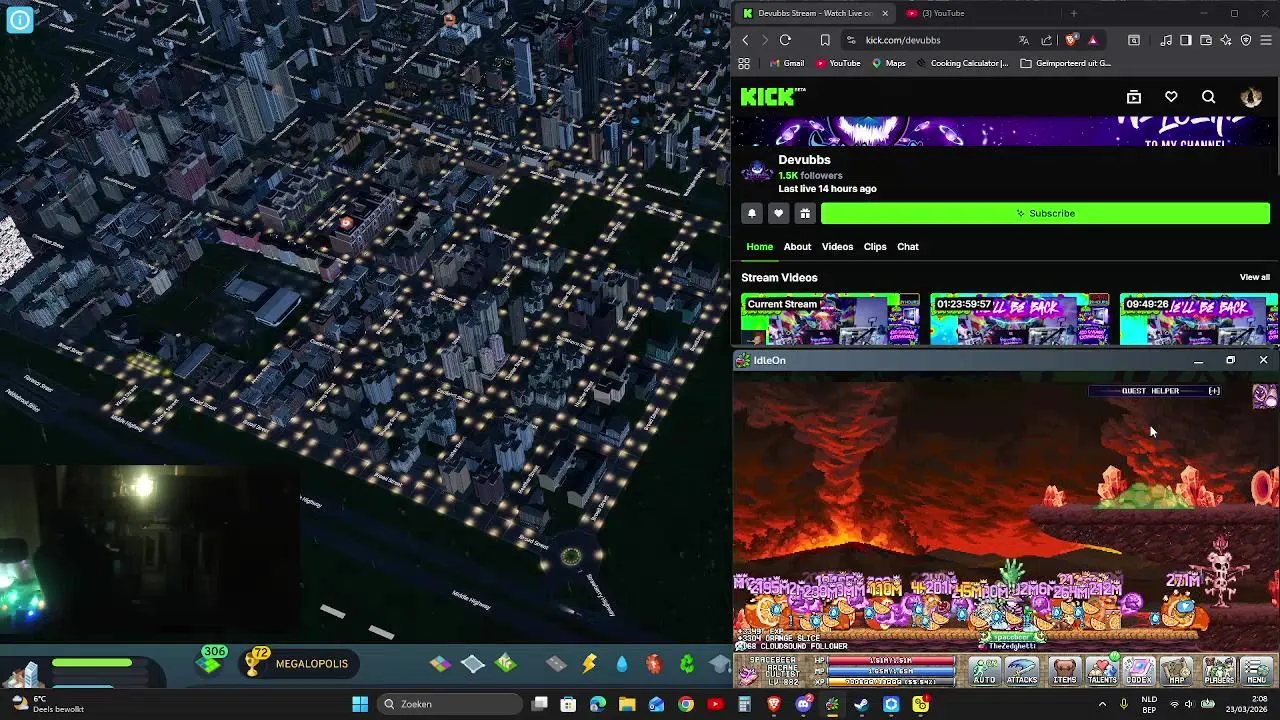
Task: Switch to the Home tab on Kick
Action: point(759,247)
